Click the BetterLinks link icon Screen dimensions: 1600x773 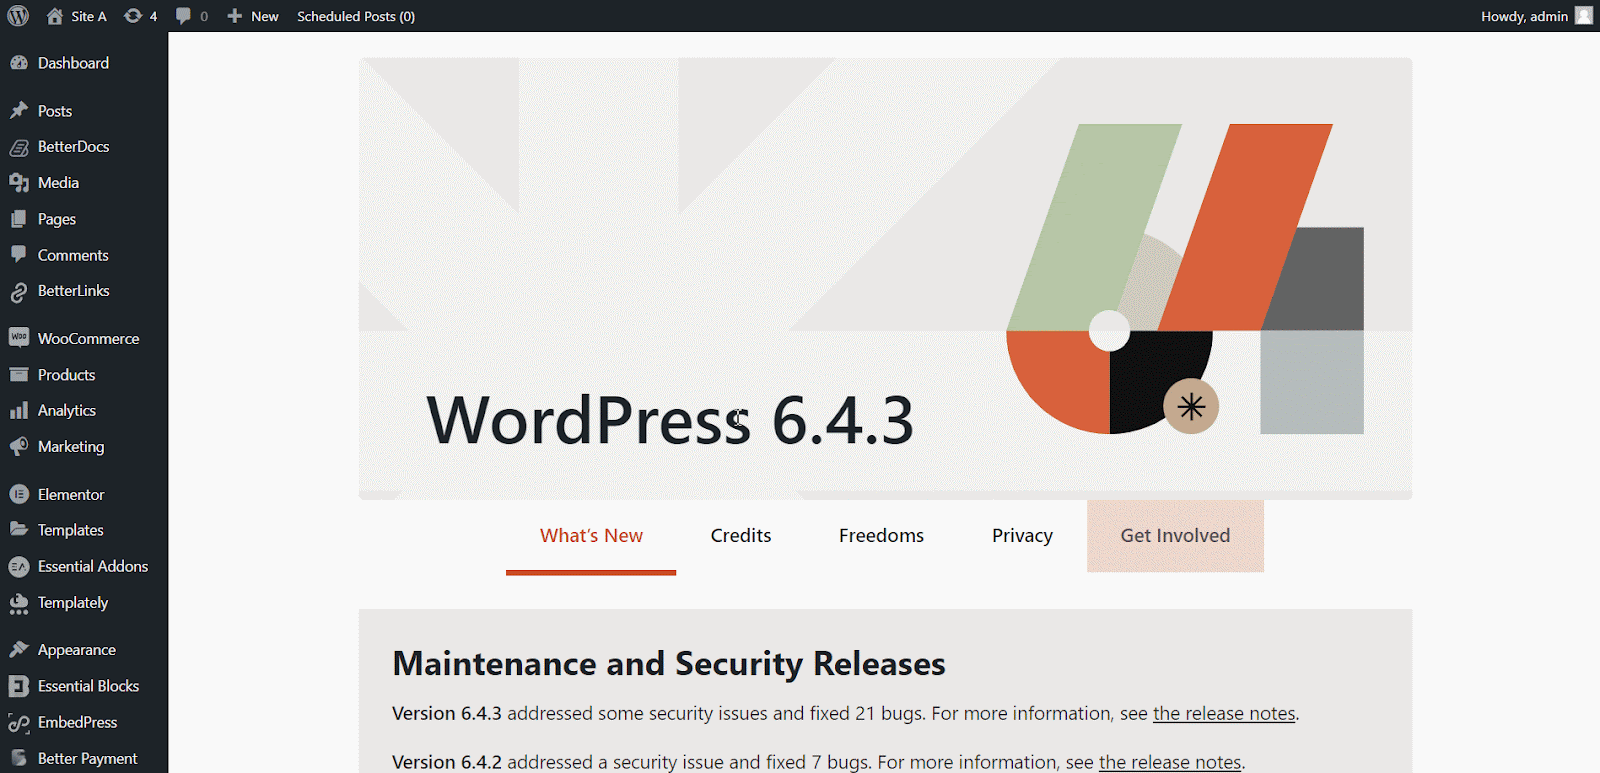tap(19, 291)
